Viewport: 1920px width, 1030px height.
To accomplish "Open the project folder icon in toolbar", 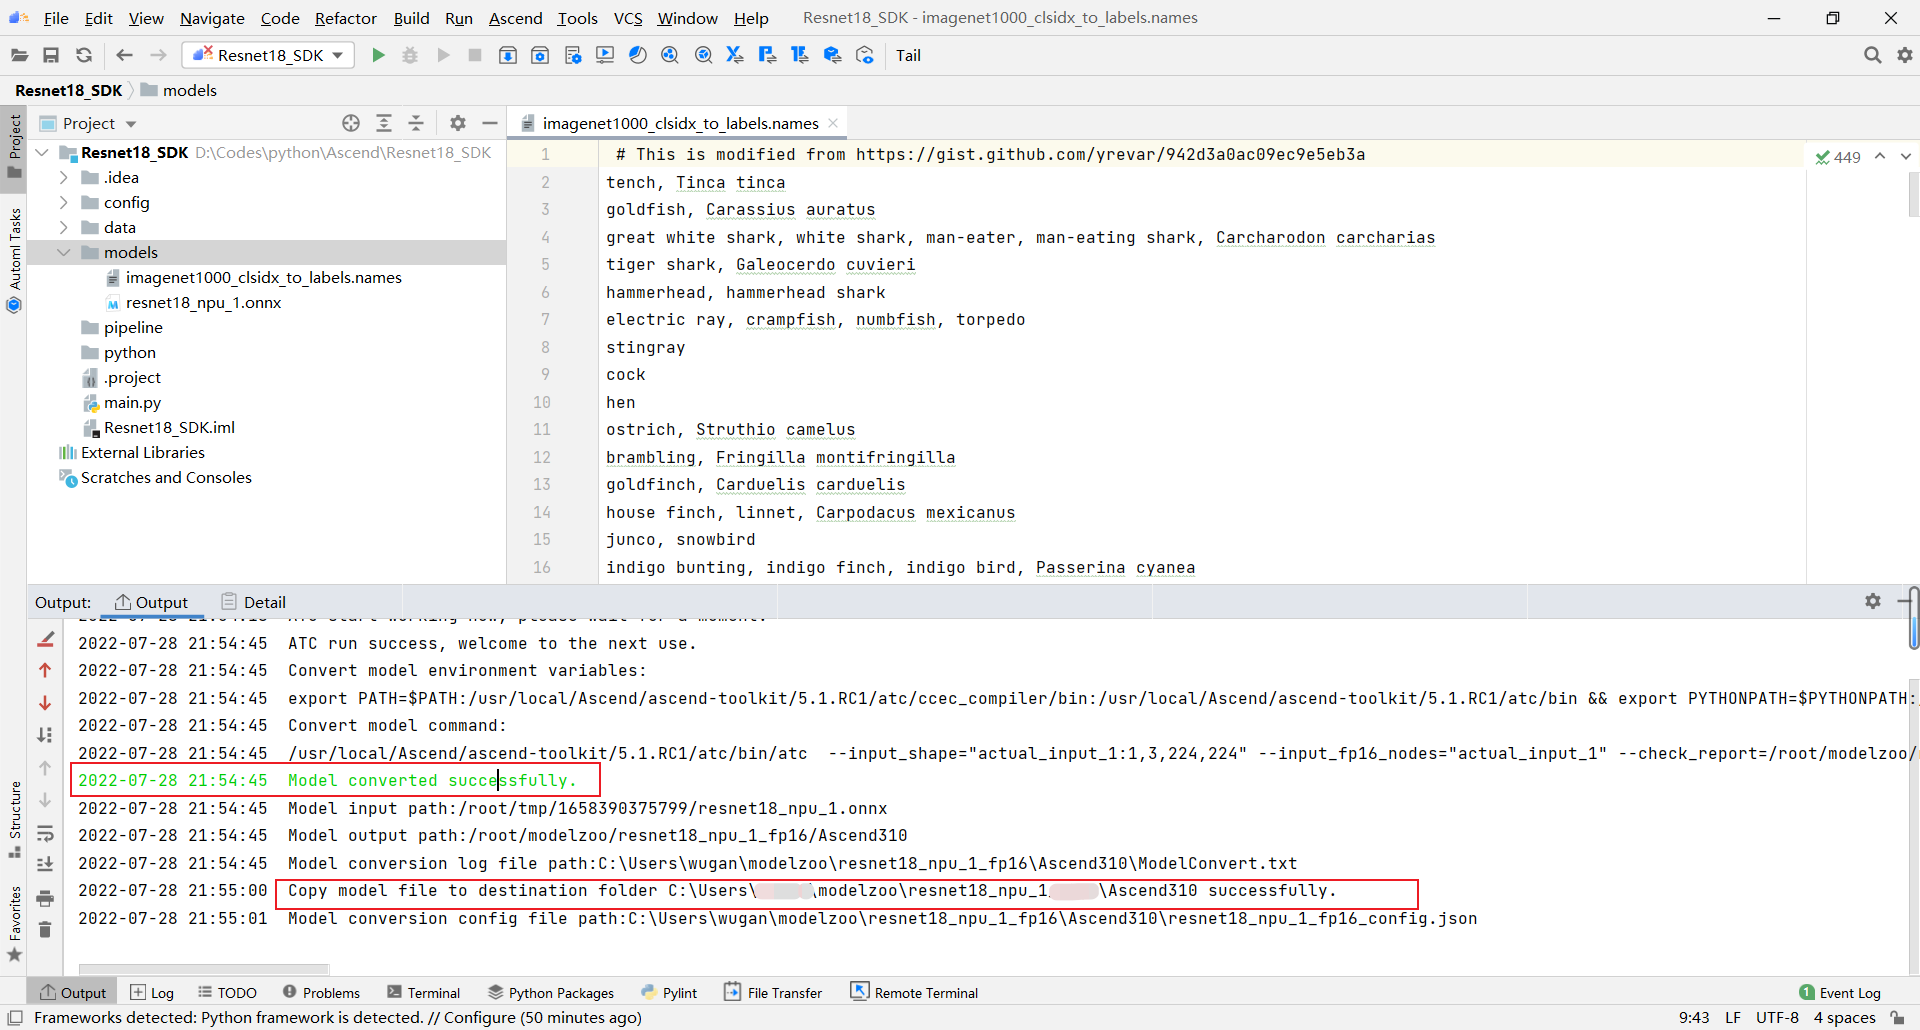I will (x=19, y=55).
